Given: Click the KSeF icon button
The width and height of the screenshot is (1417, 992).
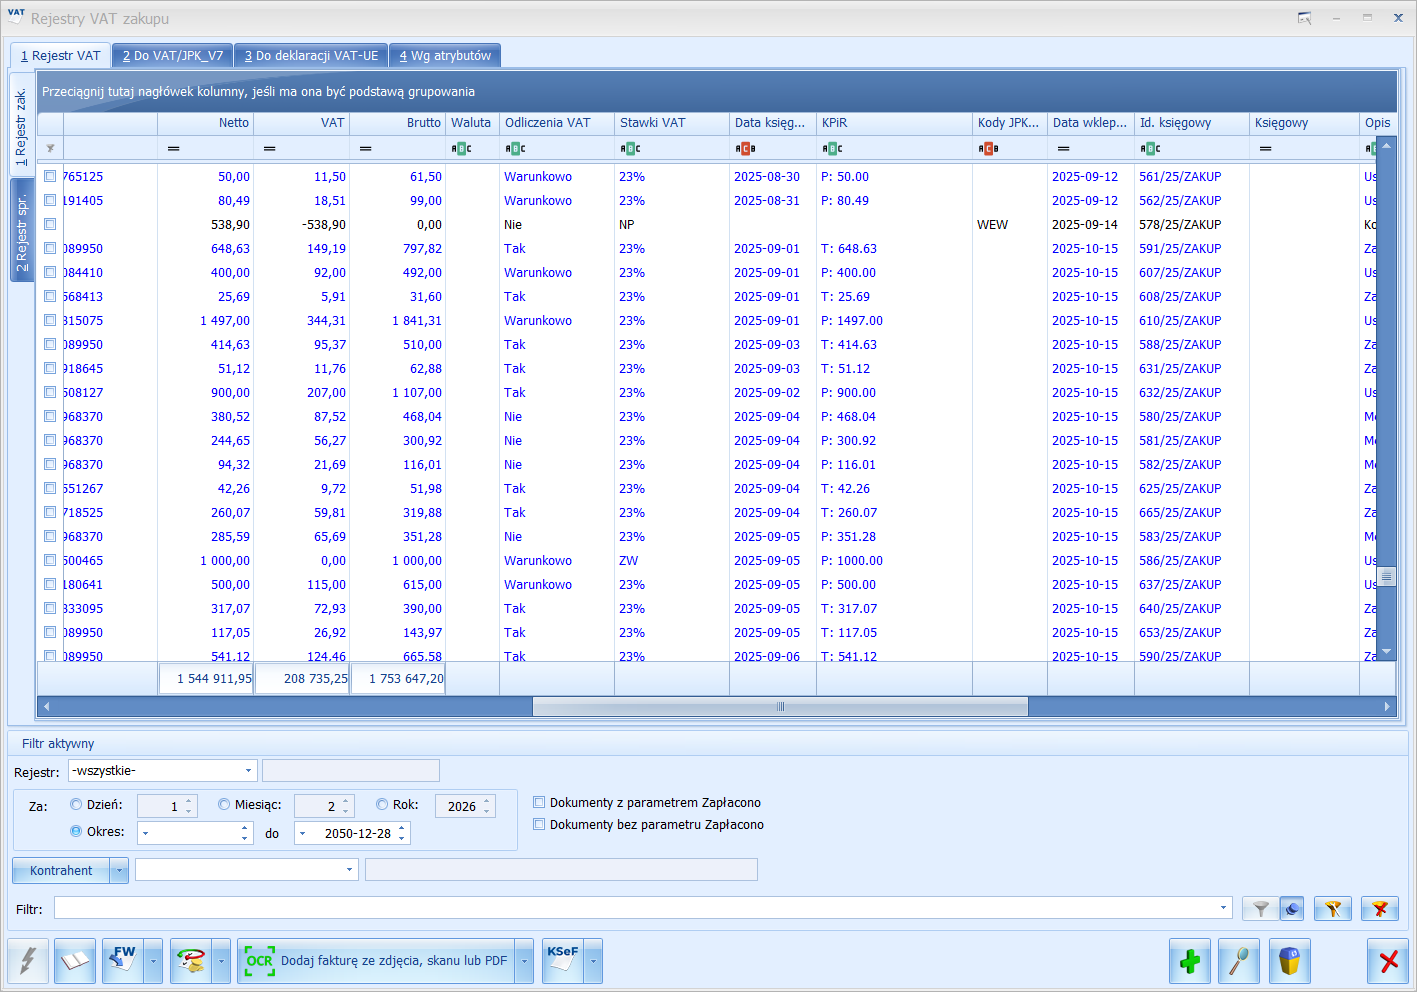Looking at the screenshot, I should pos(562,961).
